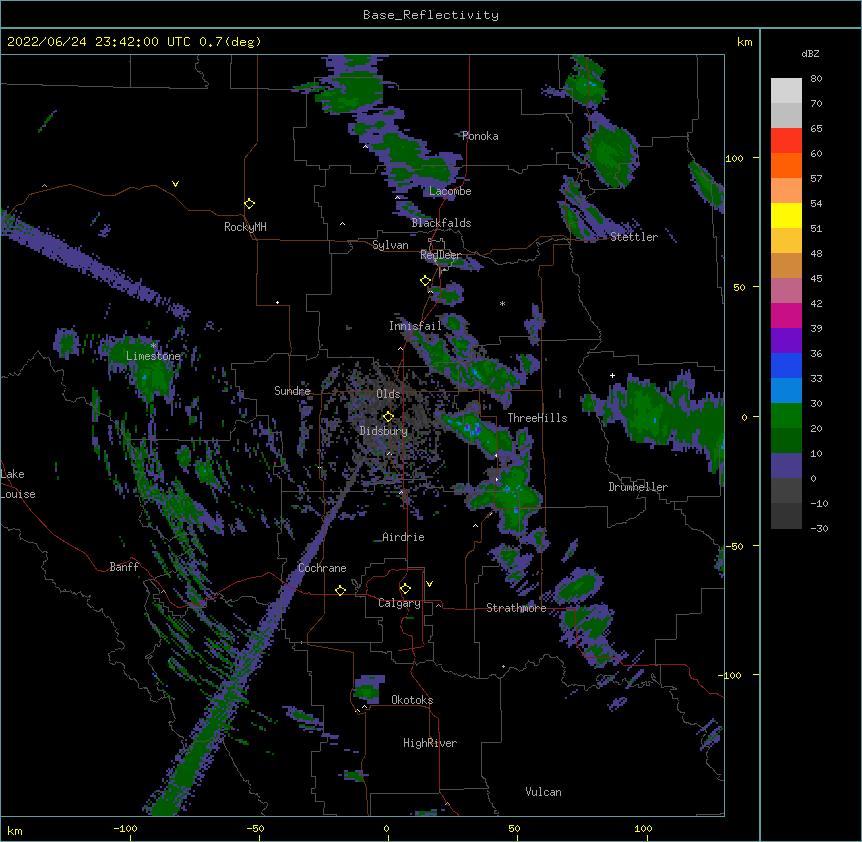Click the yellow diamond marker beside RockyMH
Viewport: 862px width, 842px height.
click(249, 204)
